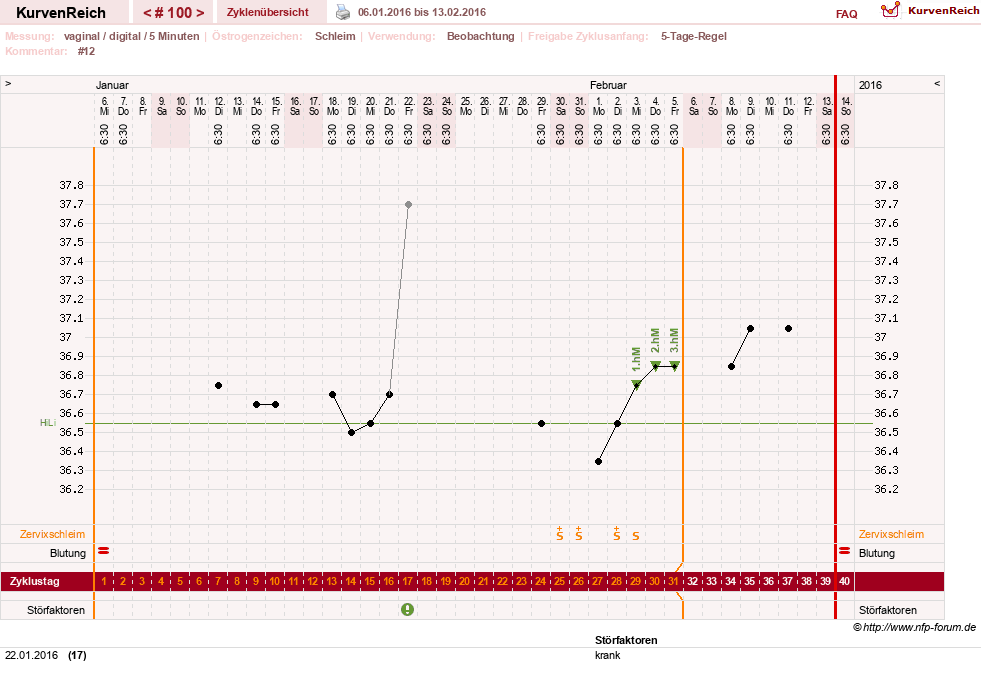Click the 36.35 temperature point on Feb 1
This screenshot has width=981, height=679.
[598, 462]
